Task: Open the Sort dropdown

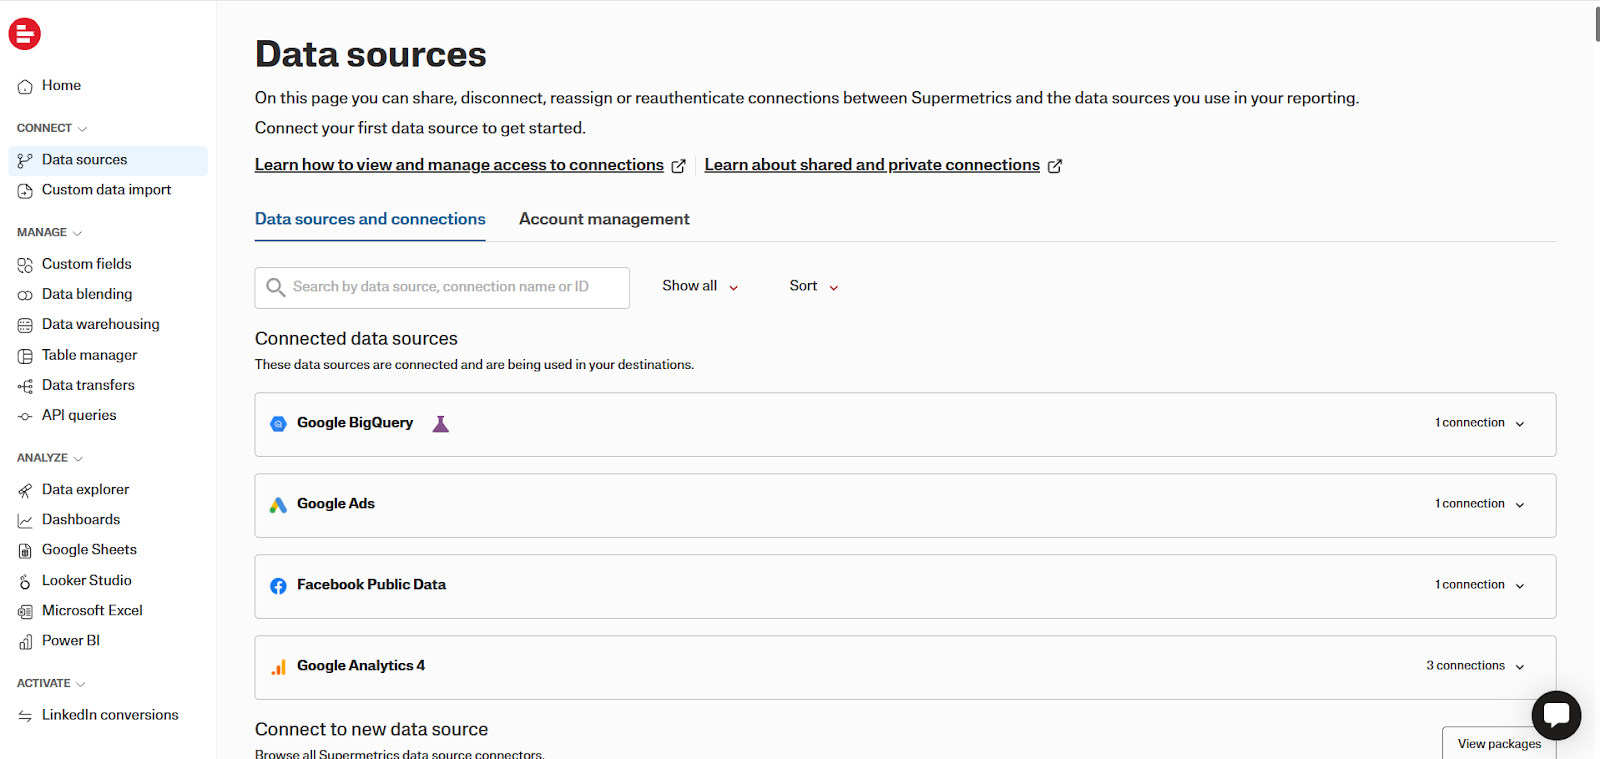Action: coord(814,286)
